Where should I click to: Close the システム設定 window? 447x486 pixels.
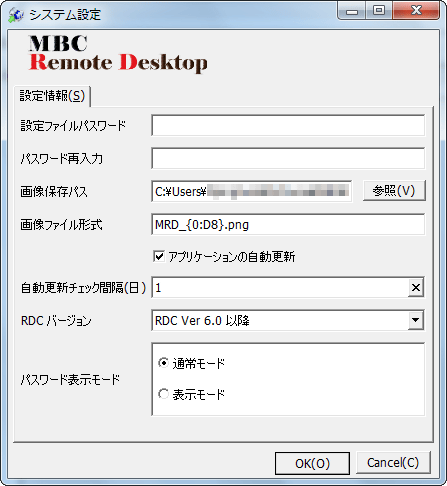click(416, 11)
